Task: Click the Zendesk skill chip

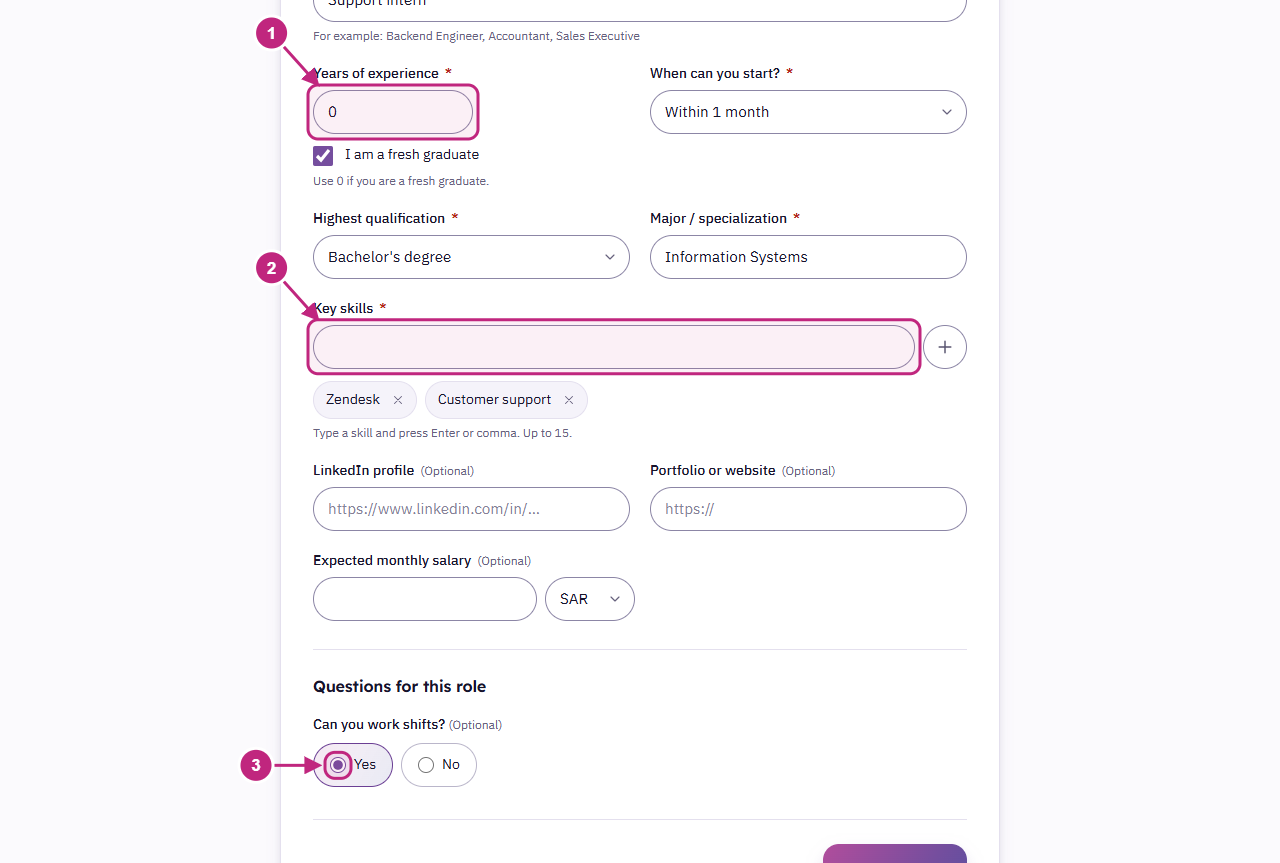Action: 365,400
